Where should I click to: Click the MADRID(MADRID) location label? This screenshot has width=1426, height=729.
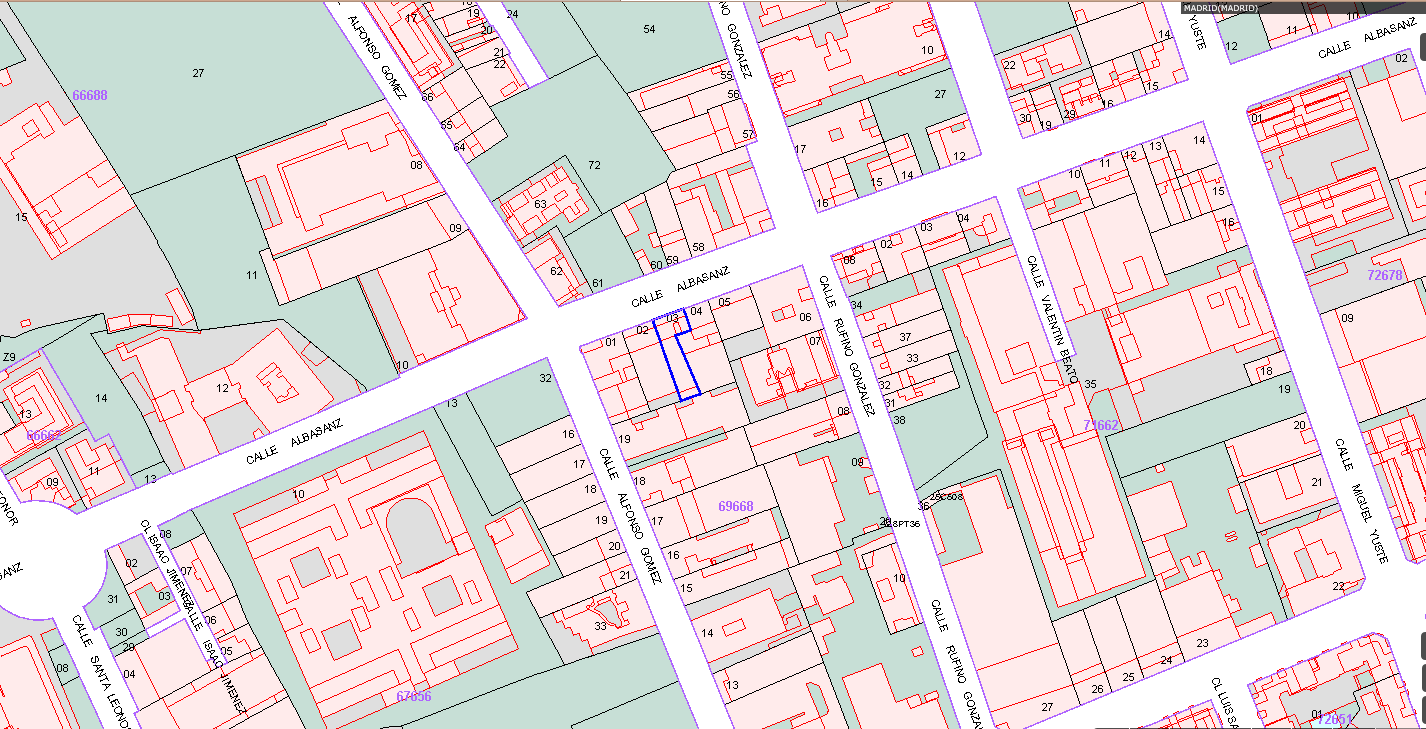[x=1221, y=8]
